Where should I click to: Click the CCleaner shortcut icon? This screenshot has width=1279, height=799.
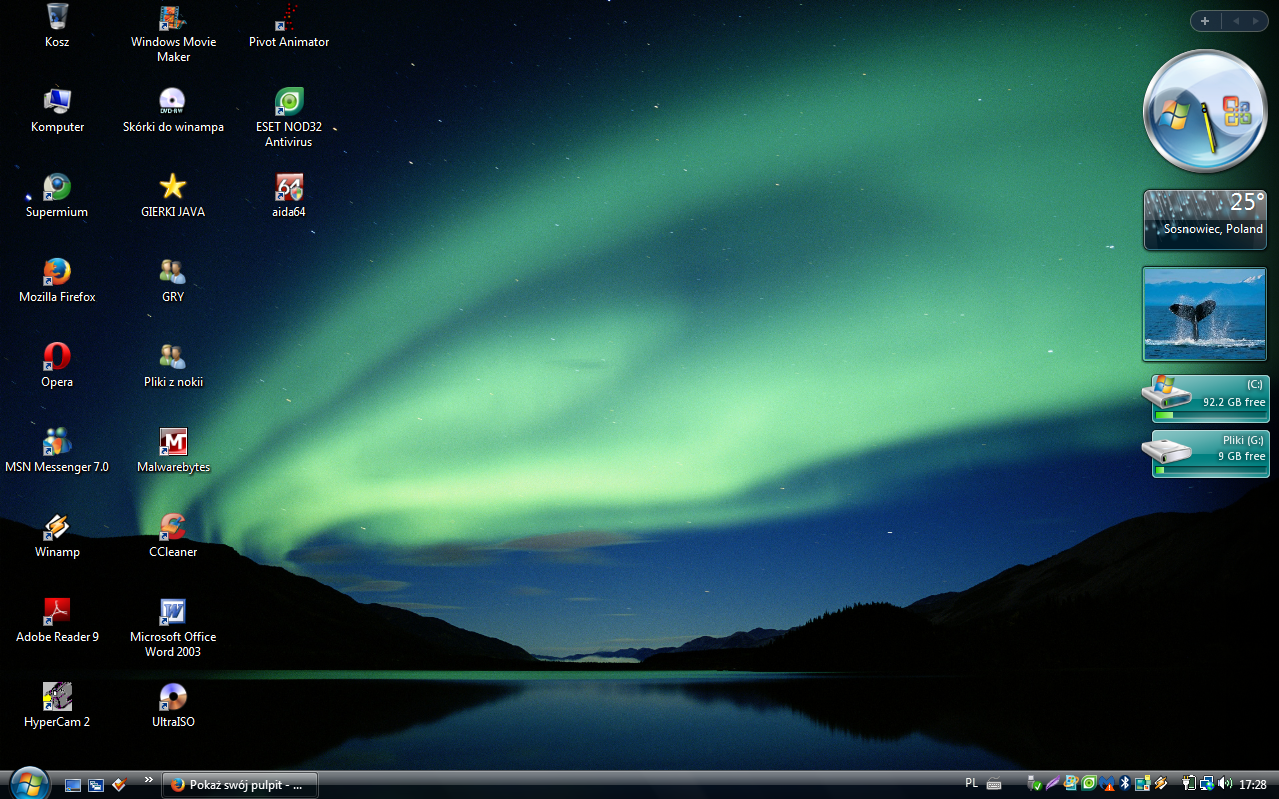pyautogui.click(x=173, y=535)
